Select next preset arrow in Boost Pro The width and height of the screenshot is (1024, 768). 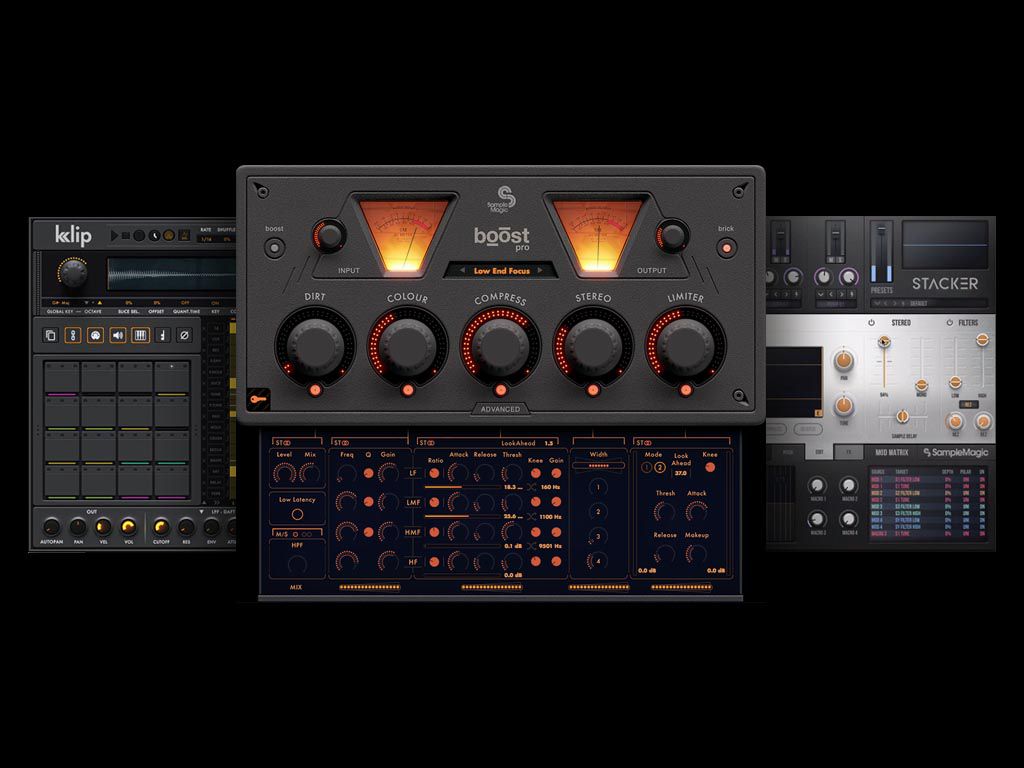tap(540, 270)
